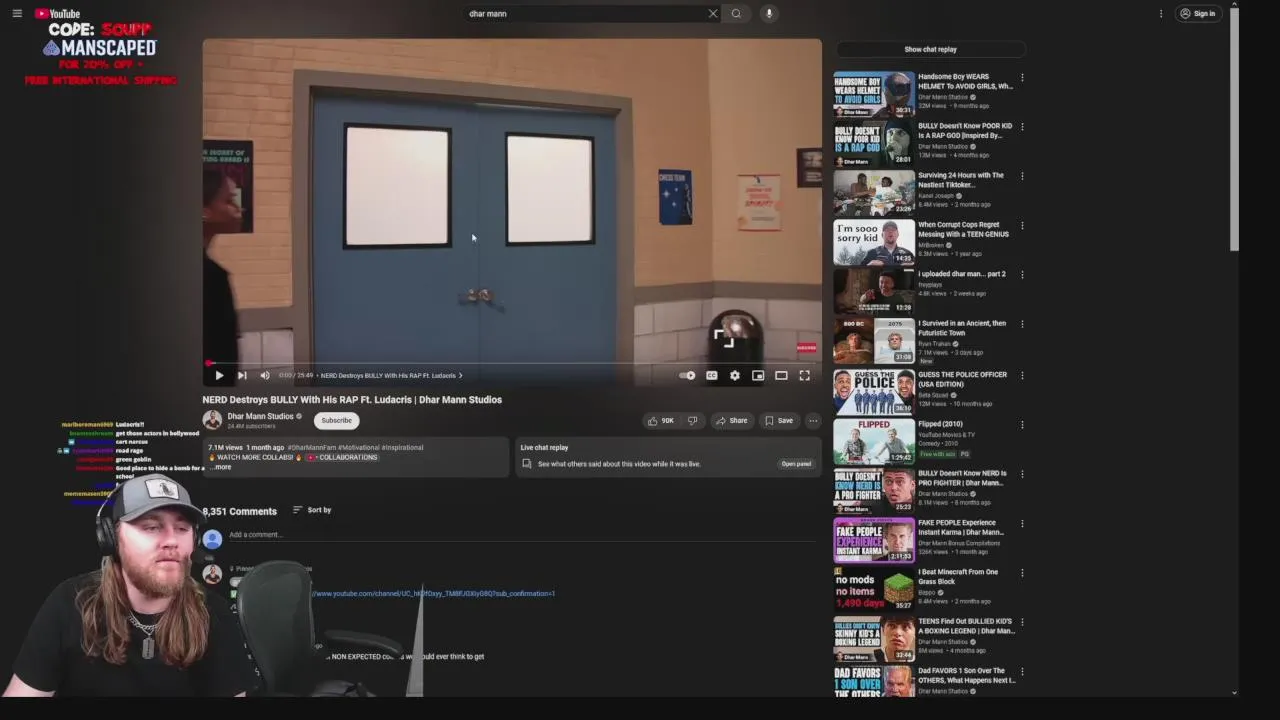Viewport: 1280px width, 720px height.
Task: Open title I uploaded dhar man... part 2
Action: (x=962, y=274)
